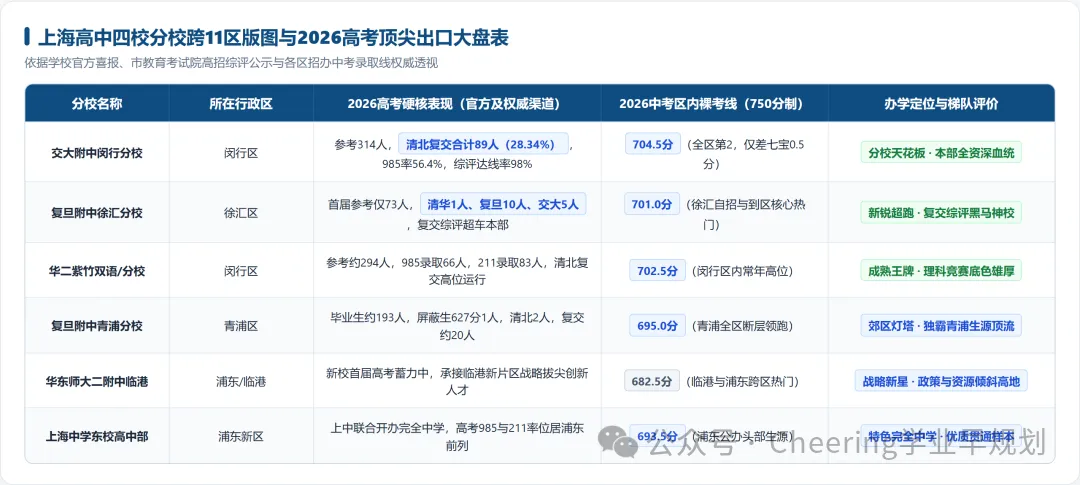1080x485 pixels.
Task: Click the 战略新星·政策与资源倾斜高地 tag
Action: [x=941, y=380]
